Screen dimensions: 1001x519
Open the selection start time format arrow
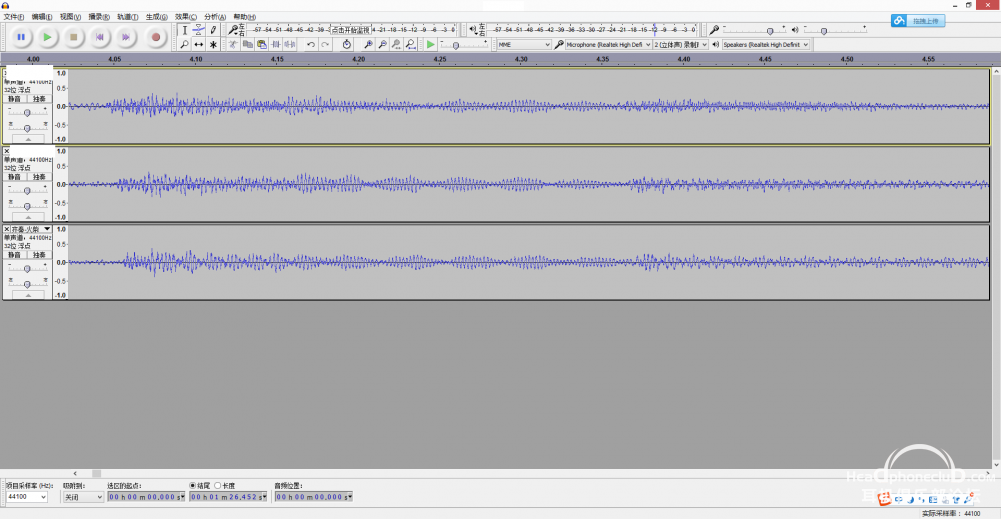[x=182, y=497]
